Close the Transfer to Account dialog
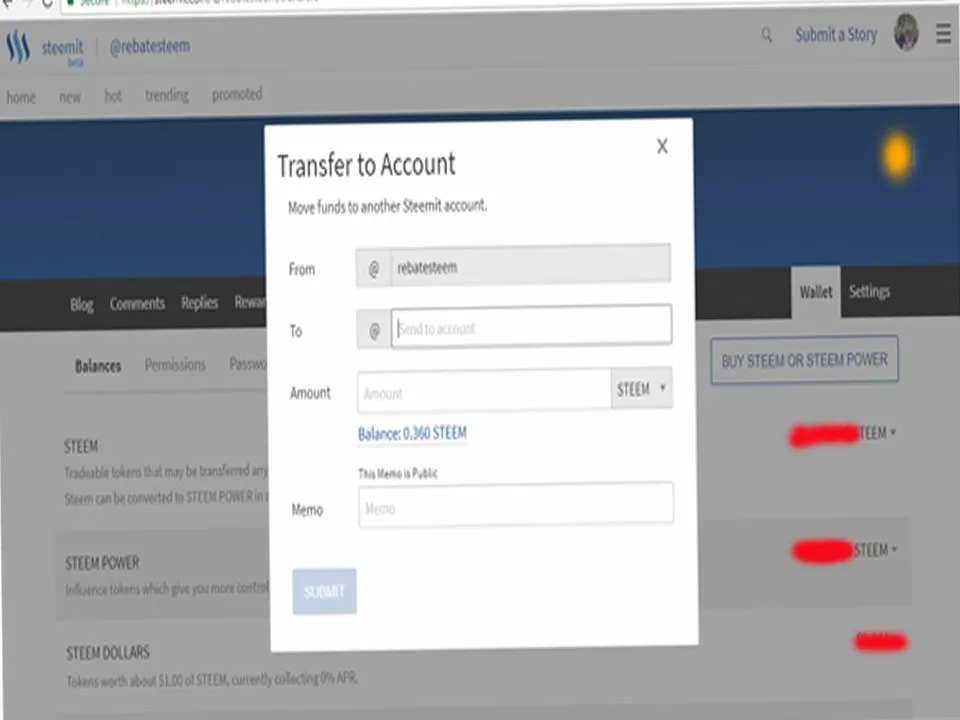This screenshot has height=720, width=960. click(662, 146)
